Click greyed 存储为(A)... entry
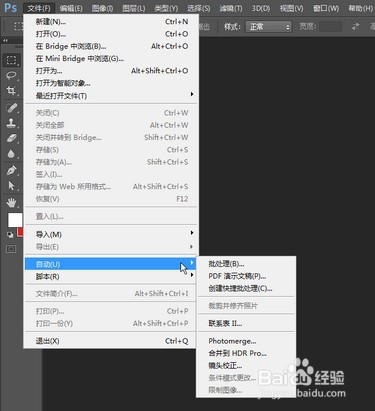Viewport: 375px width, 411px height. (112, 162)
